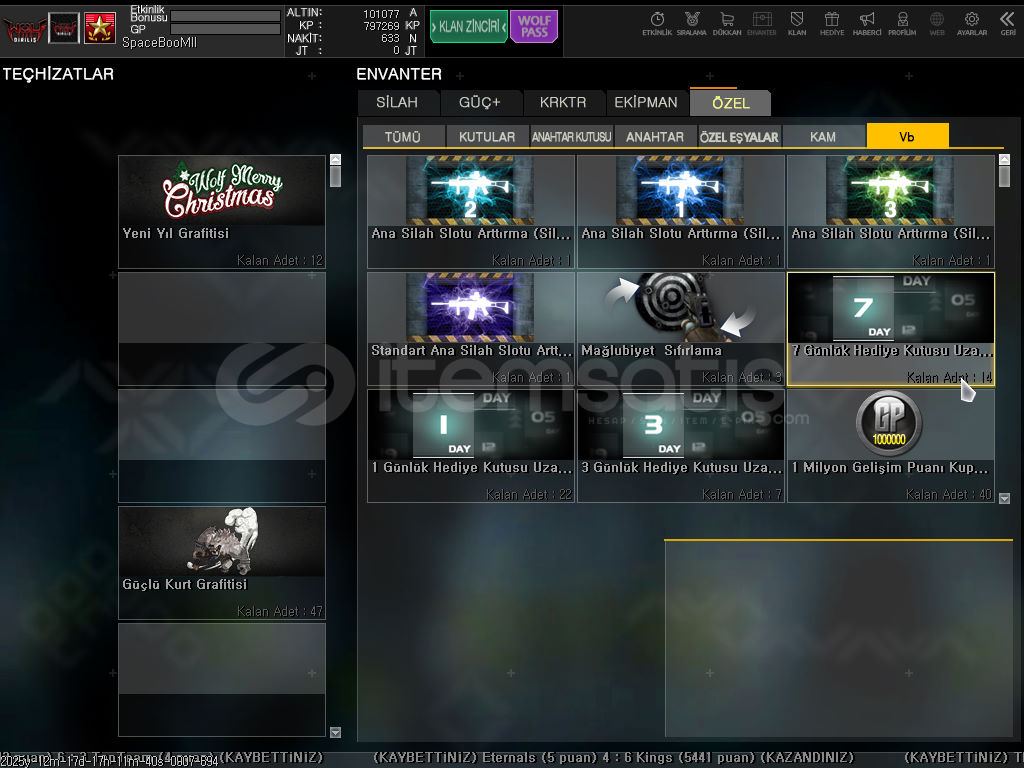
Task: Open the Hediye gift icon
Action: tap(832, 24)
